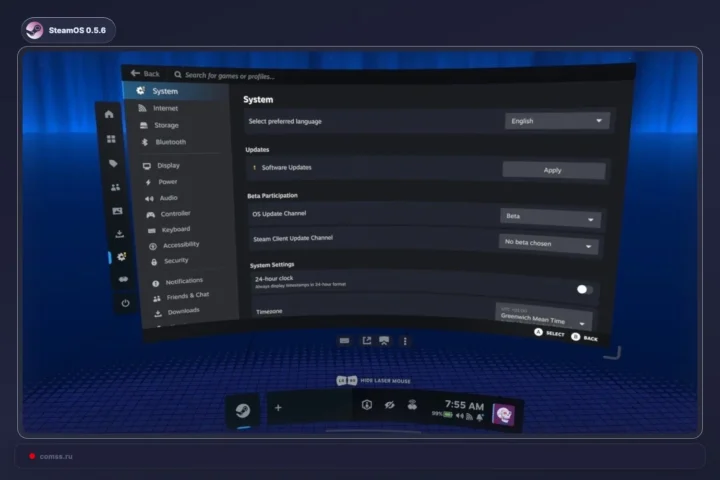Open the Security settings category
Viewport: 720px width, 480px height.
[176, 260]
